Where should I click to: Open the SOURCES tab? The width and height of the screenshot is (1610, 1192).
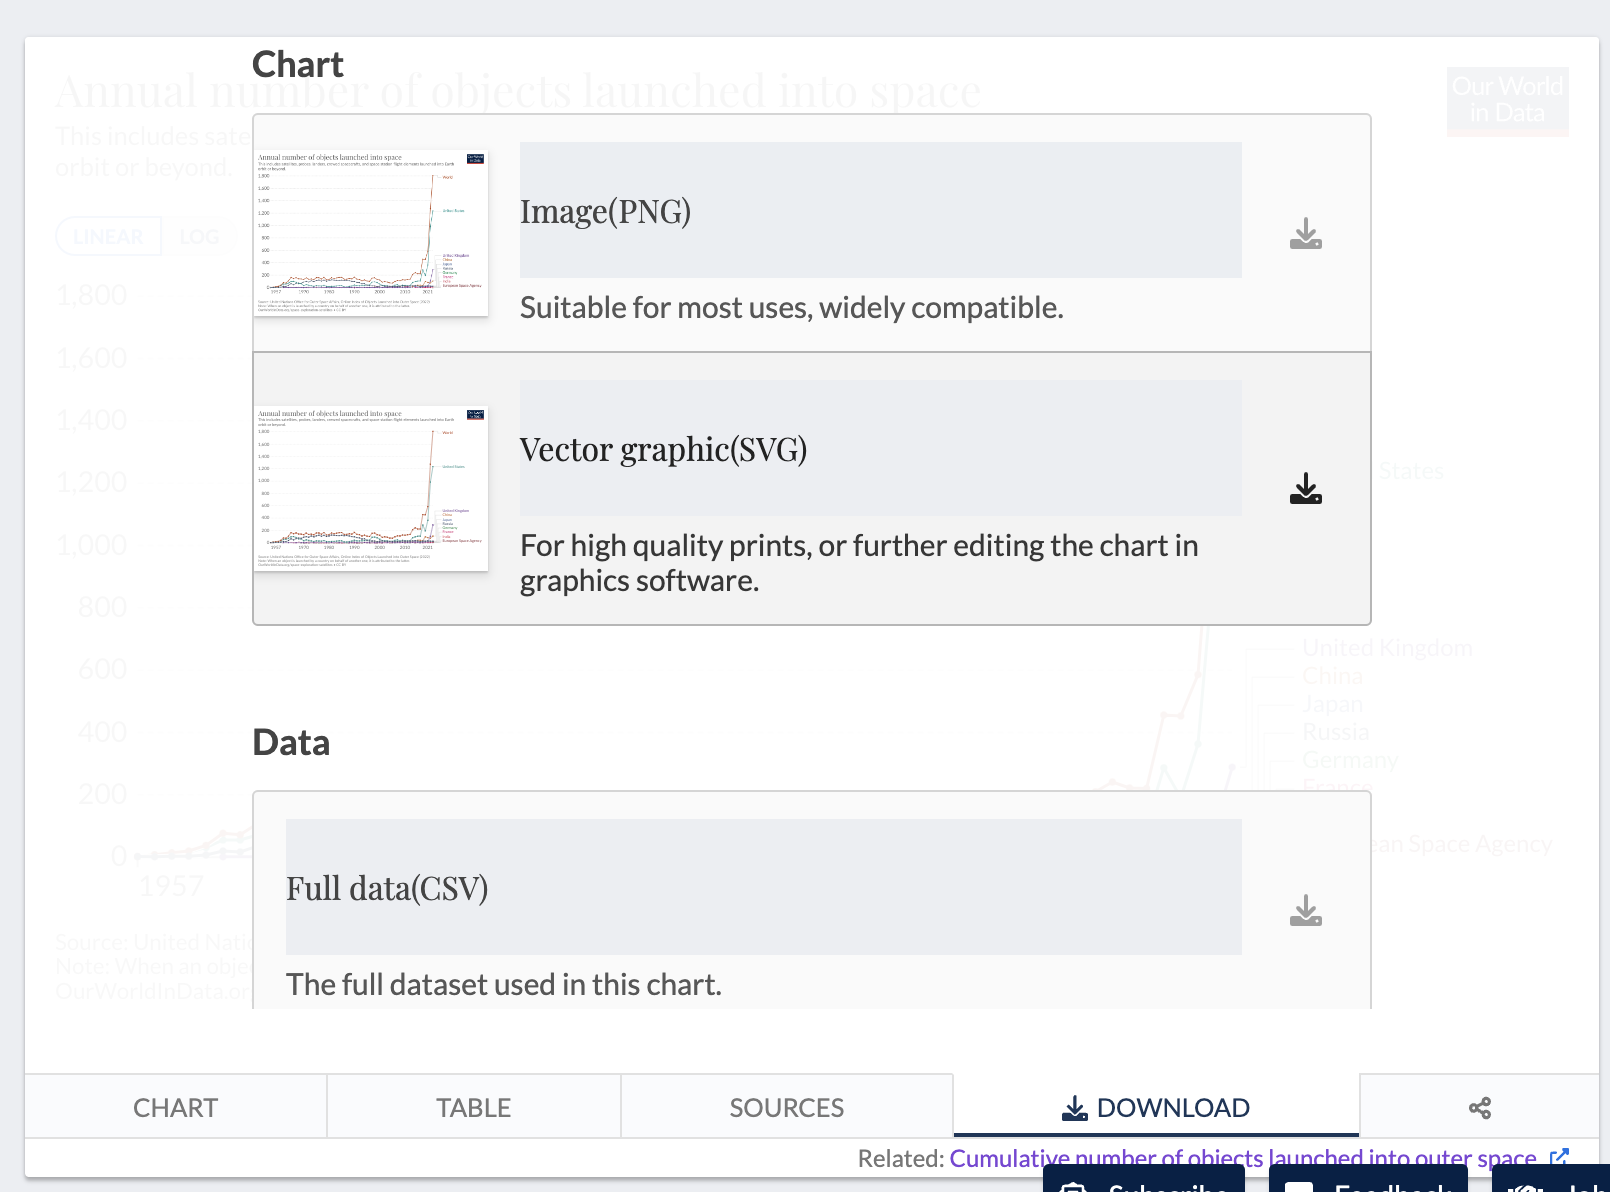787,1107
